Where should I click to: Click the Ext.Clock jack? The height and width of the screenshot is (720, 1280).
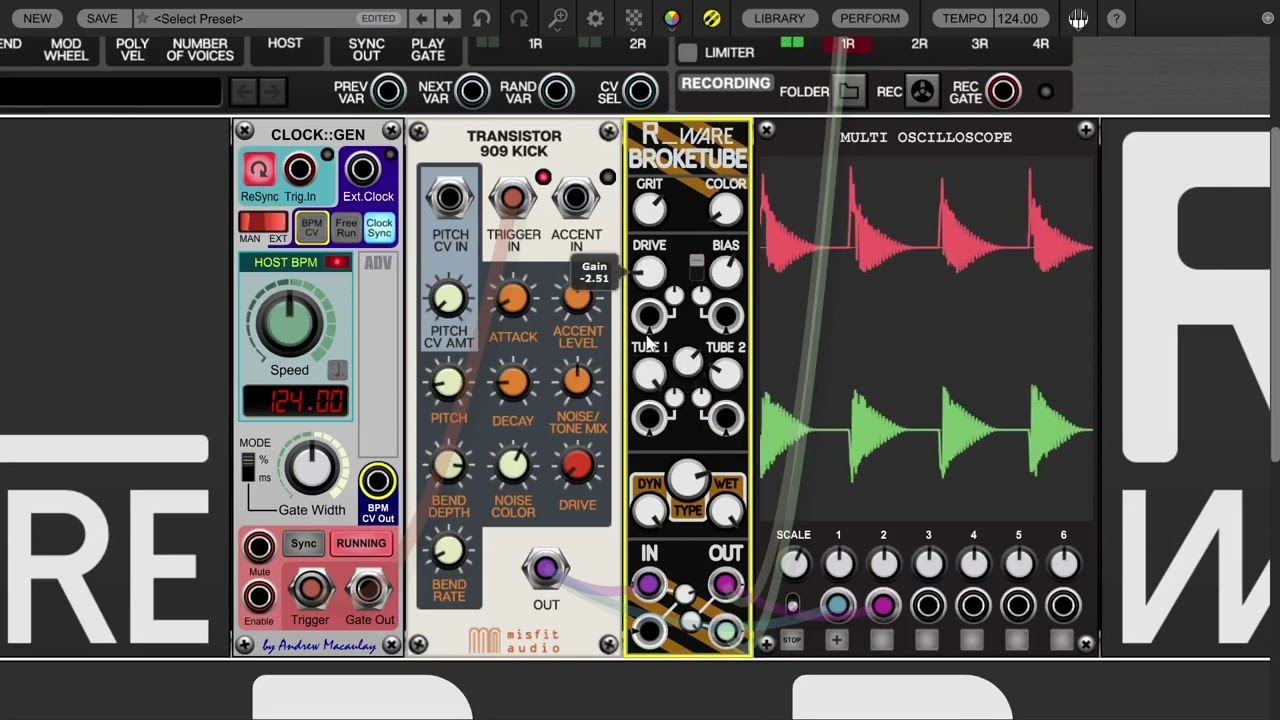coord(363,169)
